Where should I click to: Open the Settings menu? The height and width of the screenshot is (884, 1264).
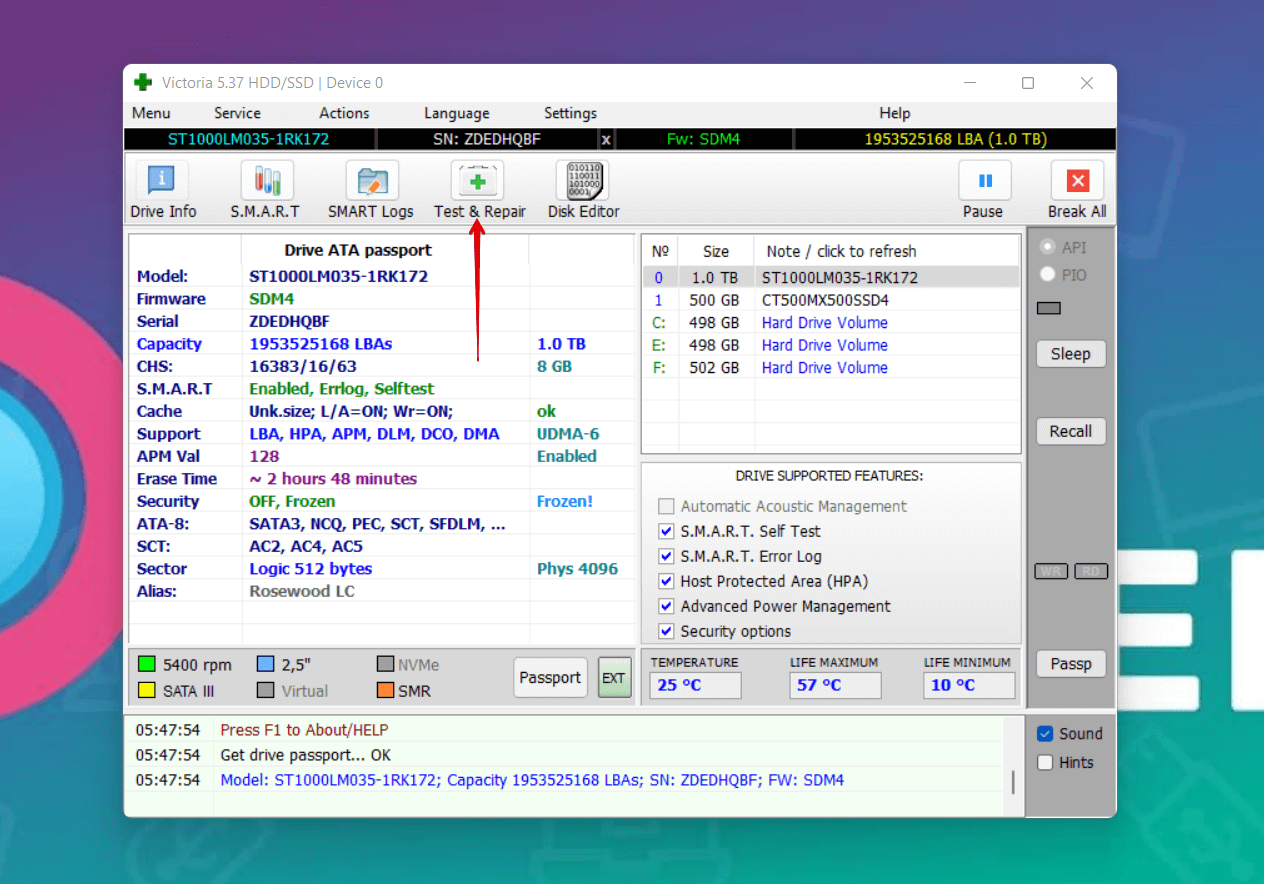(570, 114)
